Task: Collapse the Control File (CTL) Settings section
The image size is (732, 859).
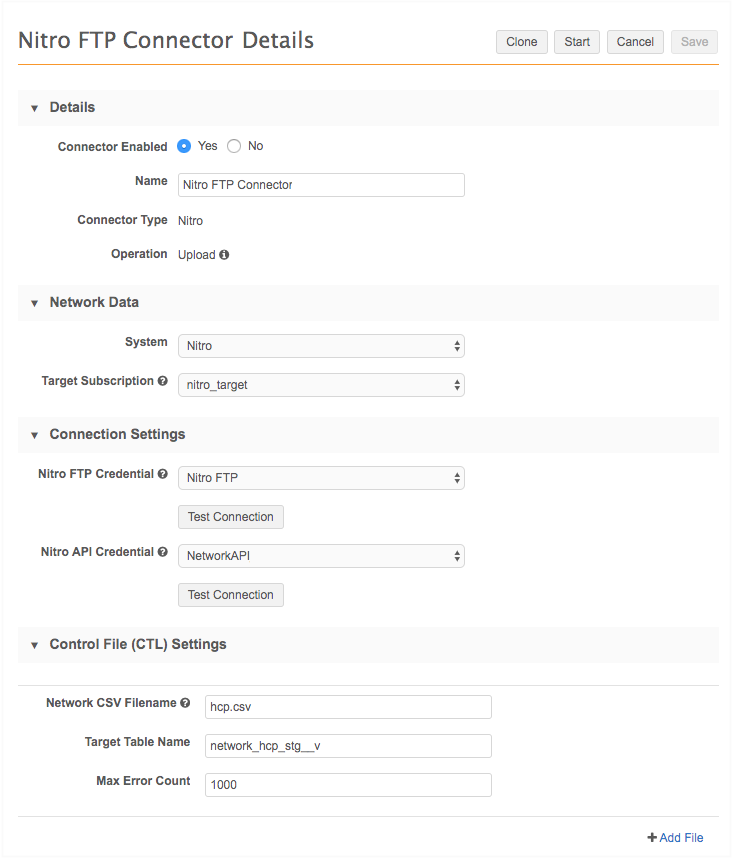Action: (x=34, y=645)
